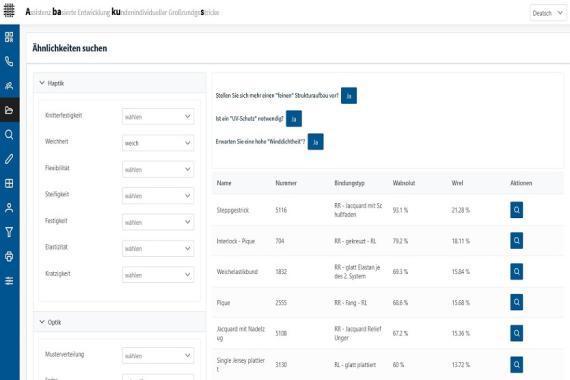Open the Weichheit dropdown set to weich
Screen dimensions: 570x380
pos(158,143)
